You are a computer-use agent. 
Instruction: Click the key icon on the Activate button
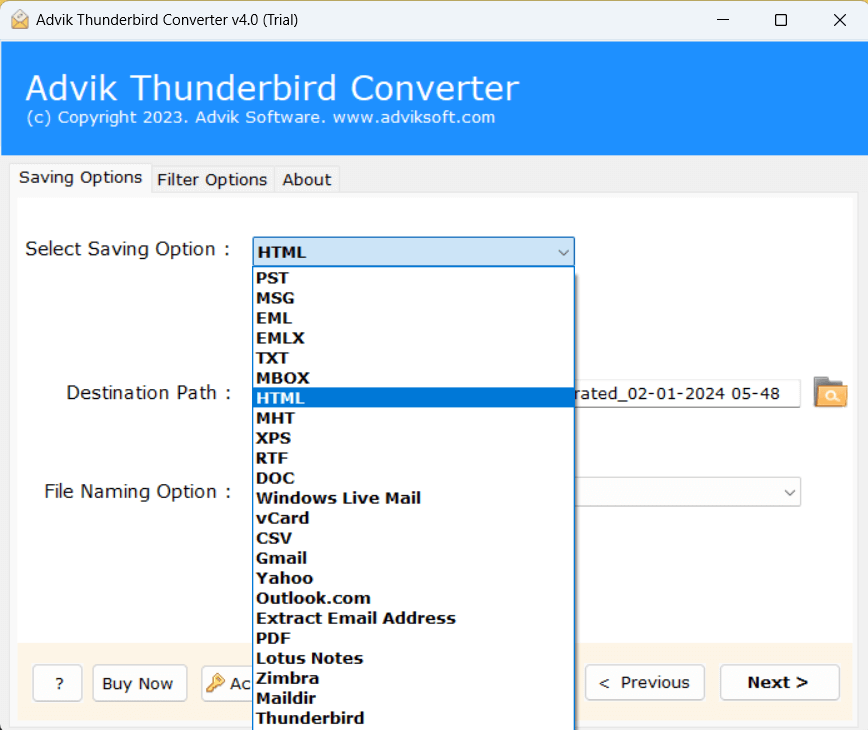click(215, 683)
